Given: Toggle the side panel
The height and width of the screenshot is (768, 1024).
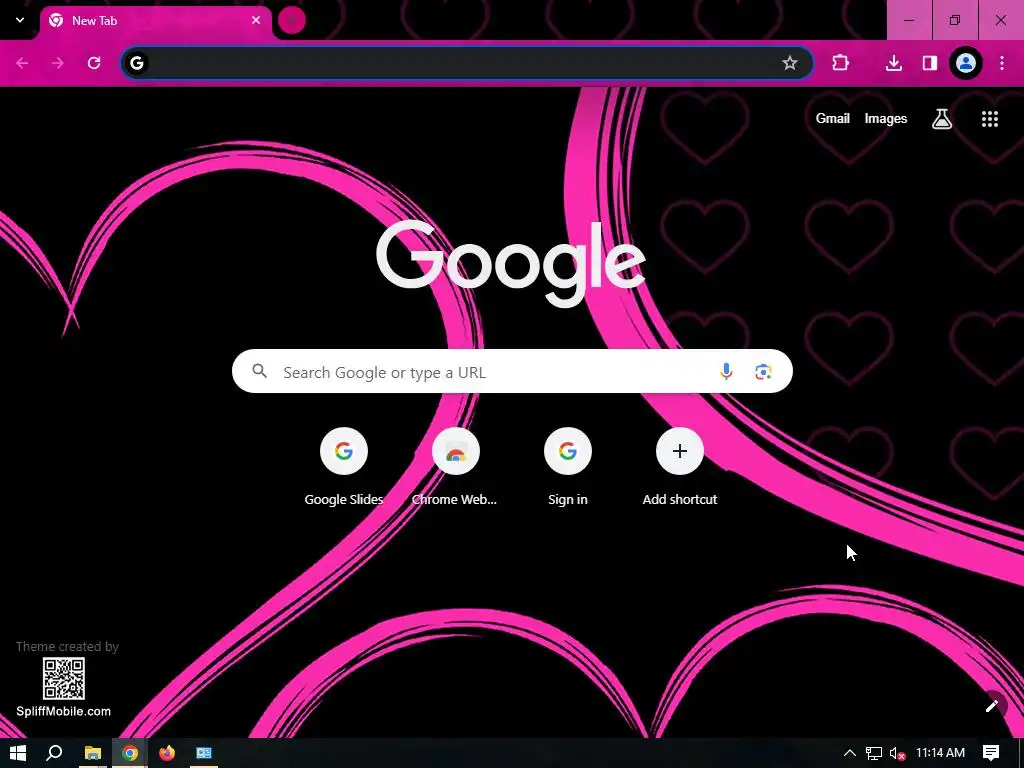Looking at the screenshot, I should click(x=929, y=63).
